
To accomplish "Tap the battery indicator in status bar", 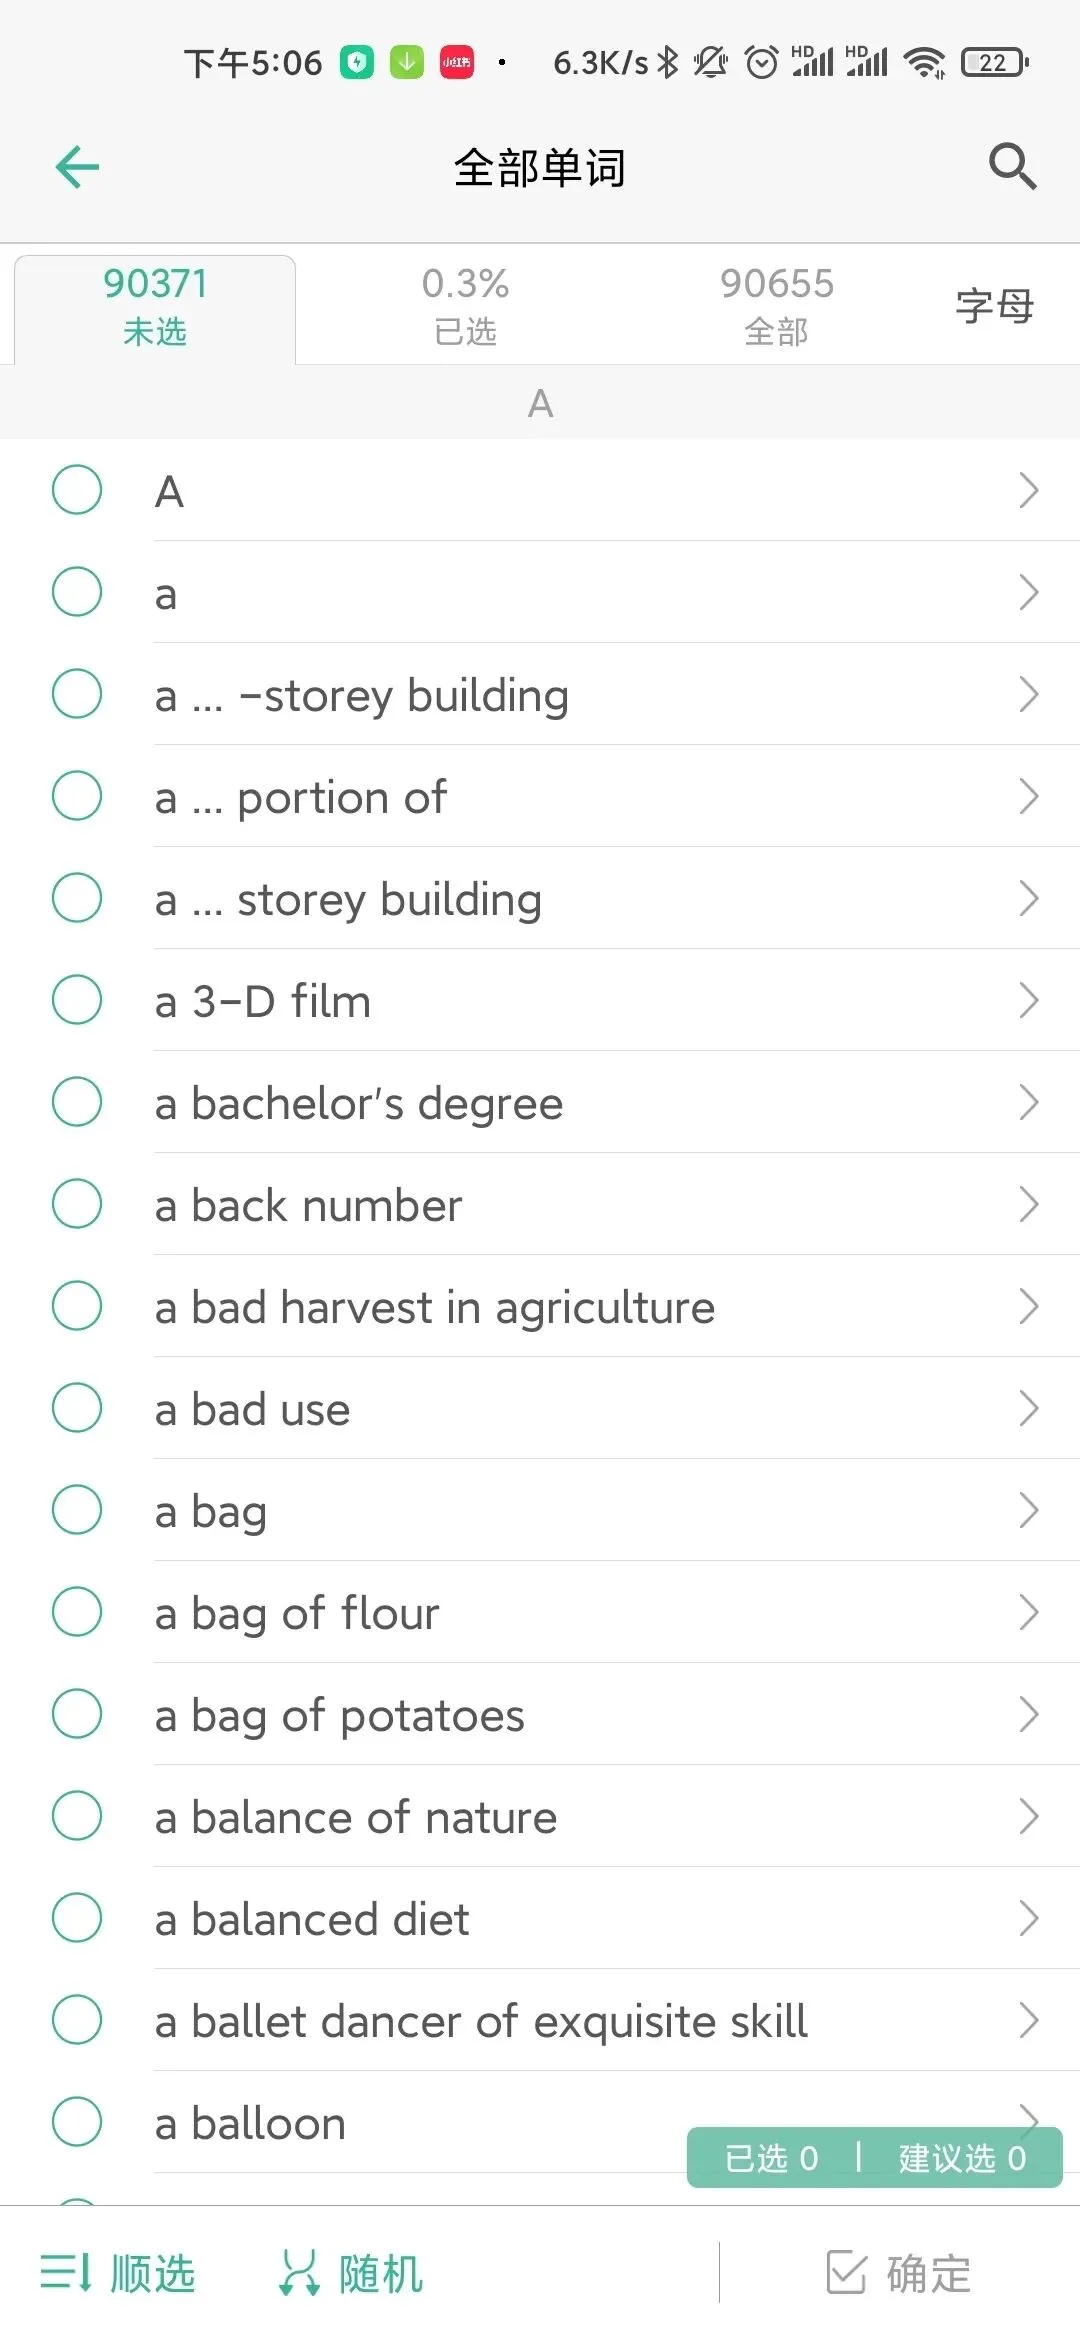I will coord(994,62).
